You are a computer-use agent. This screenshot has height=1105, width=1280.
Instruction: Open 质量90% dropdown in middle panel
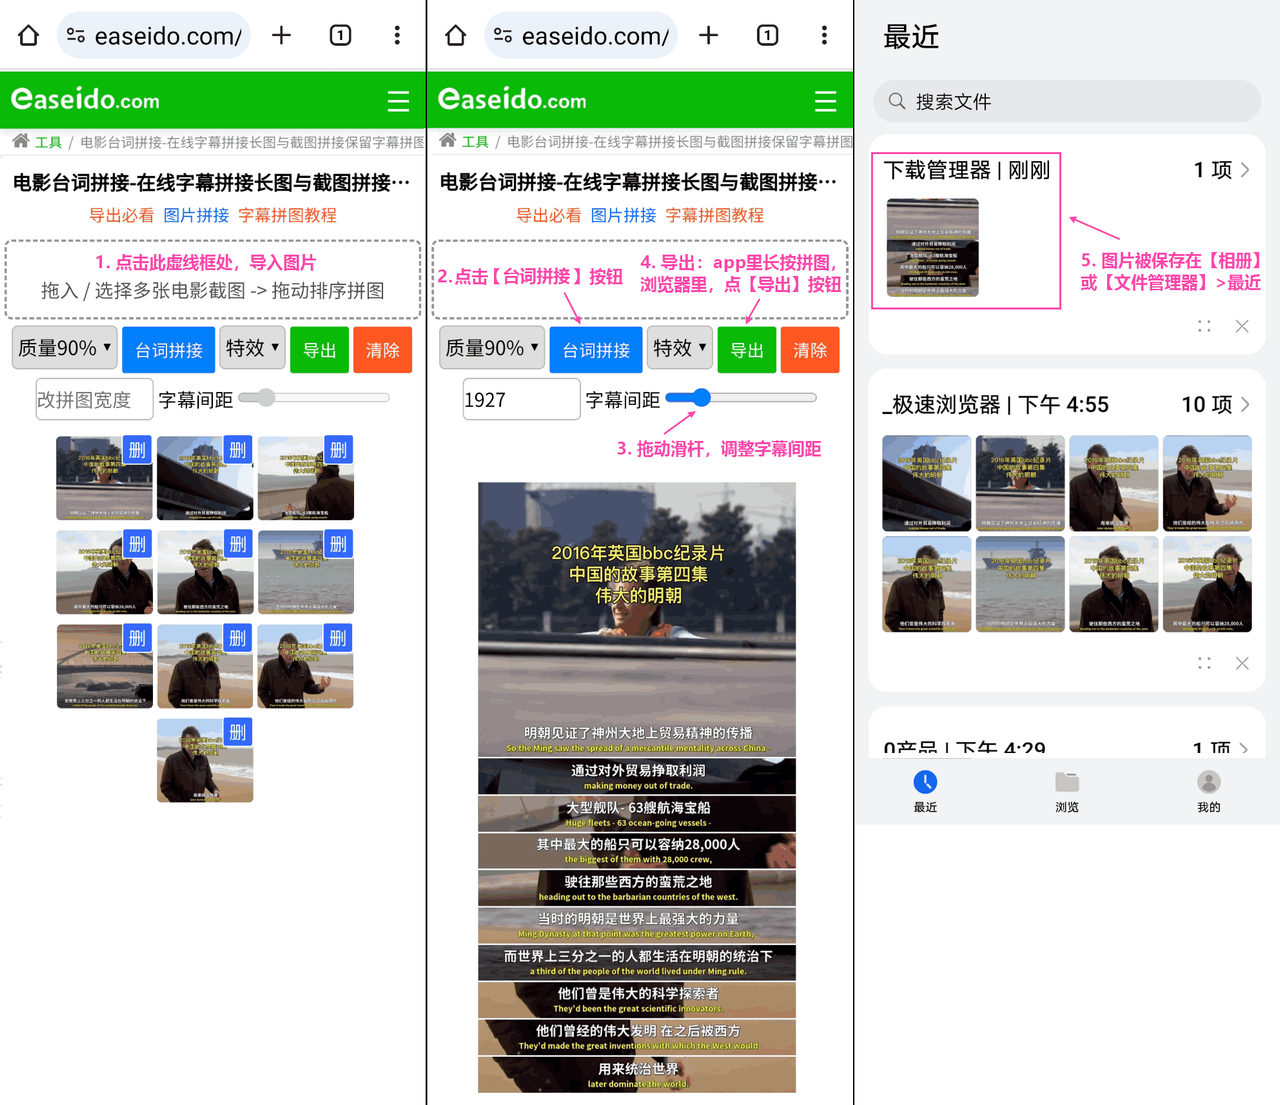[492, 348]
